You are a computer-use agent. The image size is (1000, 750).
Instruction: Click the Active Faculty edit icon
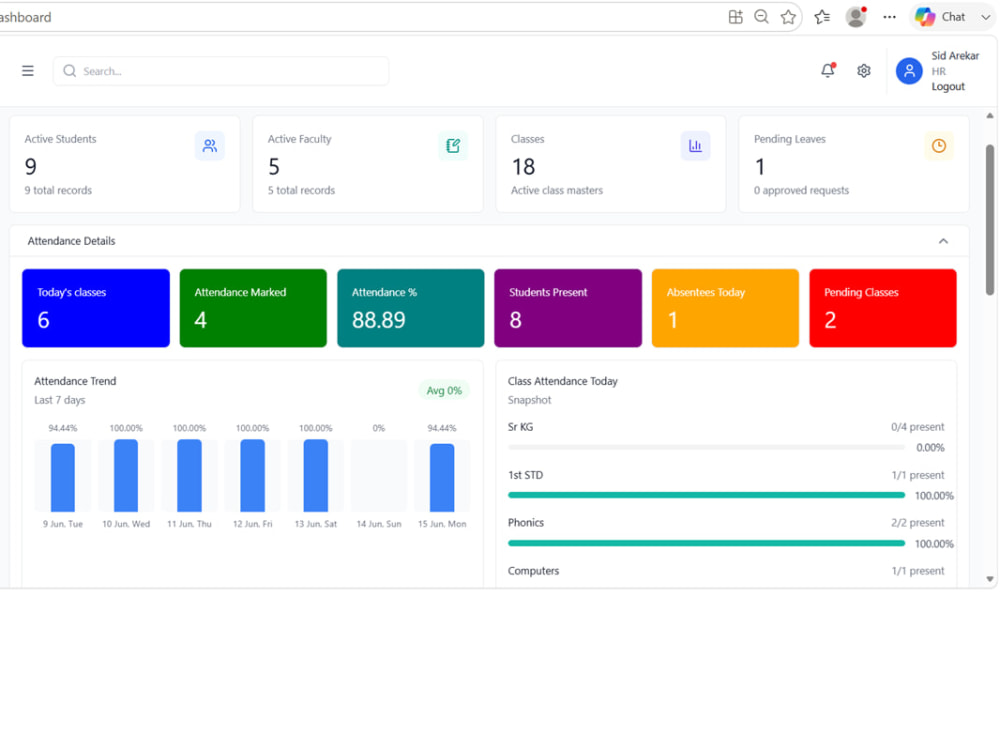(453, 146)
